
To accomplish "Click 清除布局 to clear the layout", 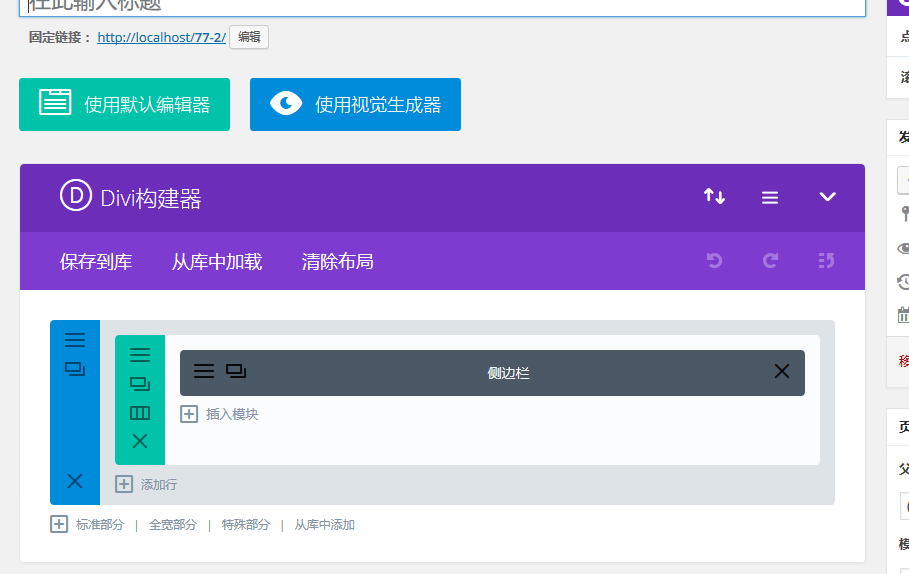I will [338, 262].
